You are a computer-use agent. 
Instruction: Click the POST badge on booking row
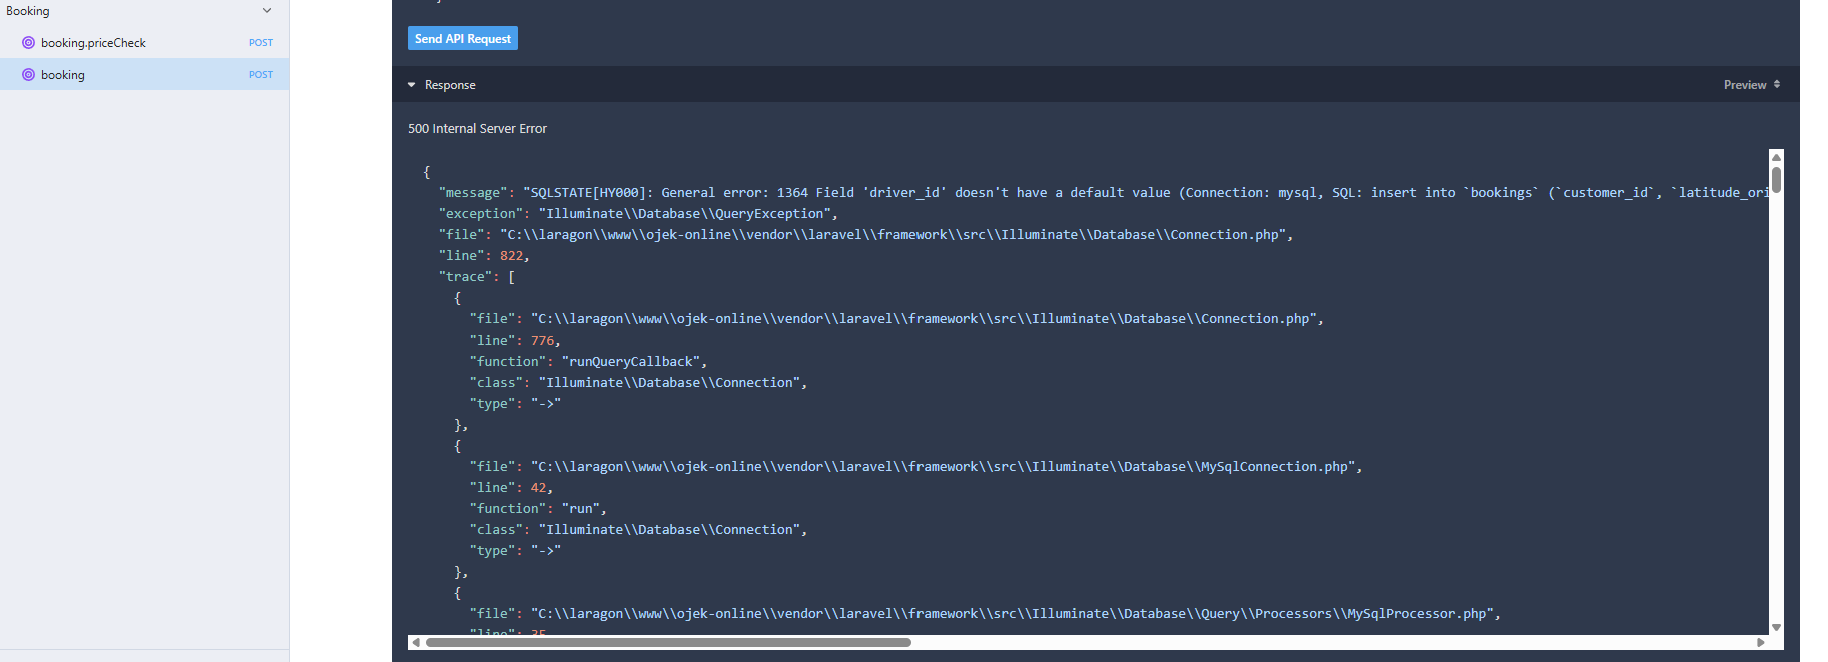(x=260, y=75)
